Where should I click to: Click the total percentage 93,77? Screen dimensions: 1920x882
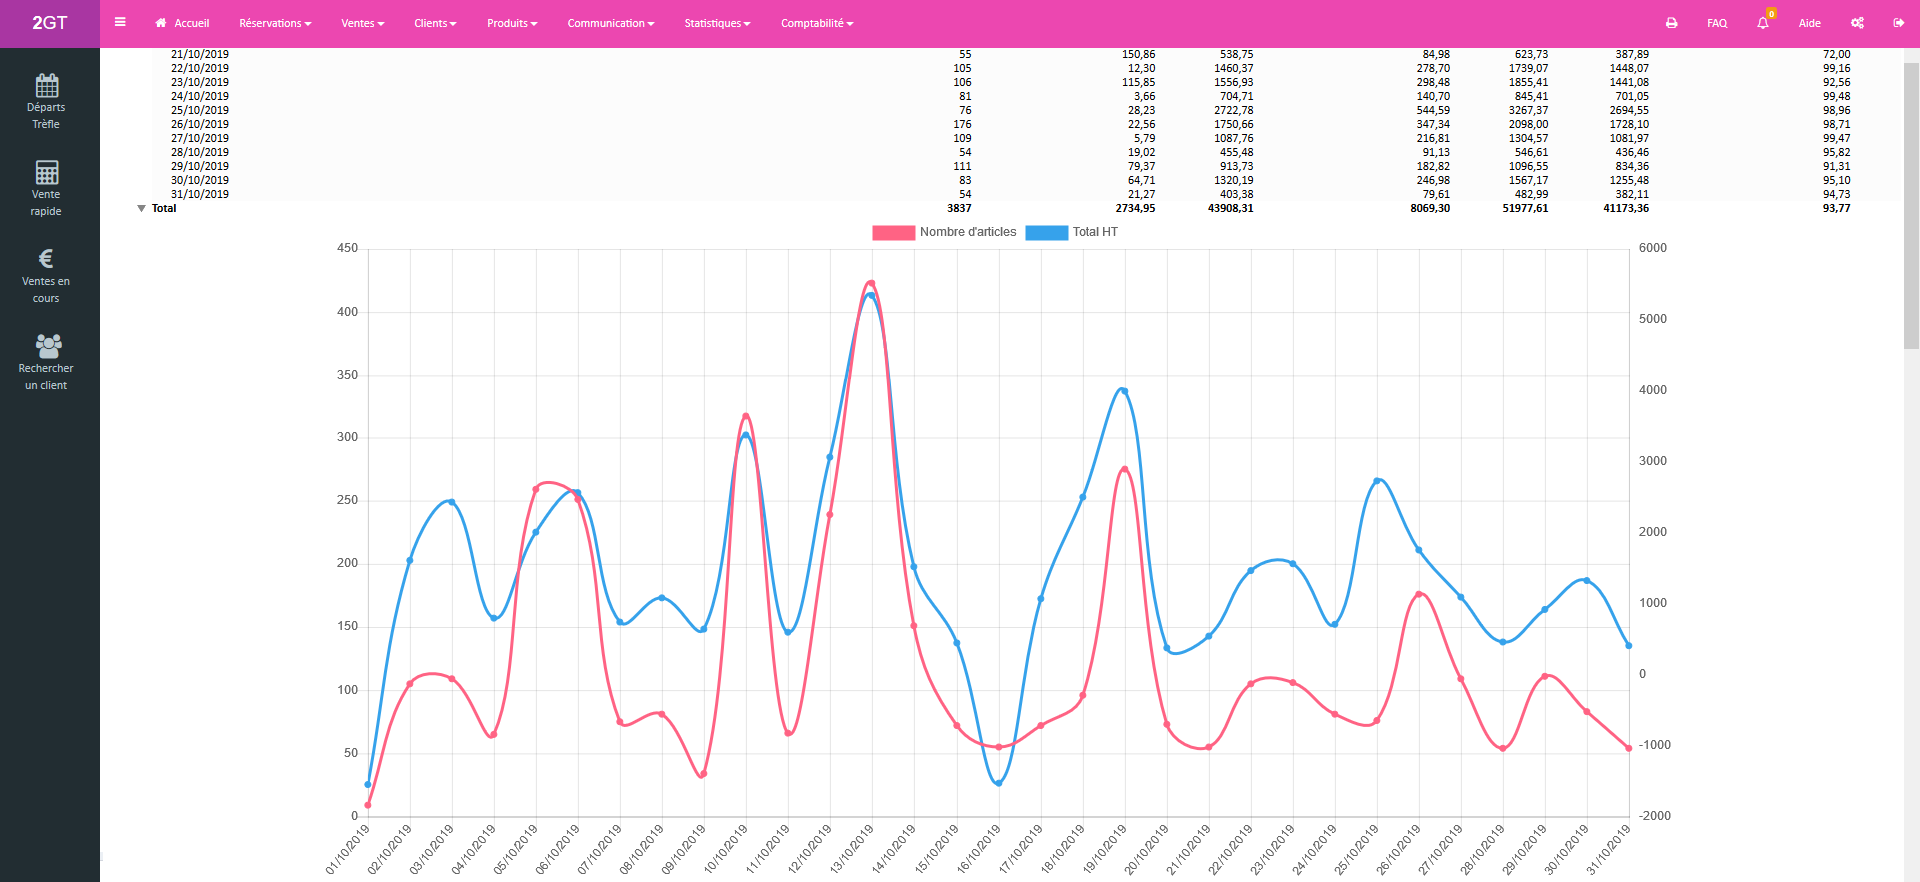[1837, 208]
